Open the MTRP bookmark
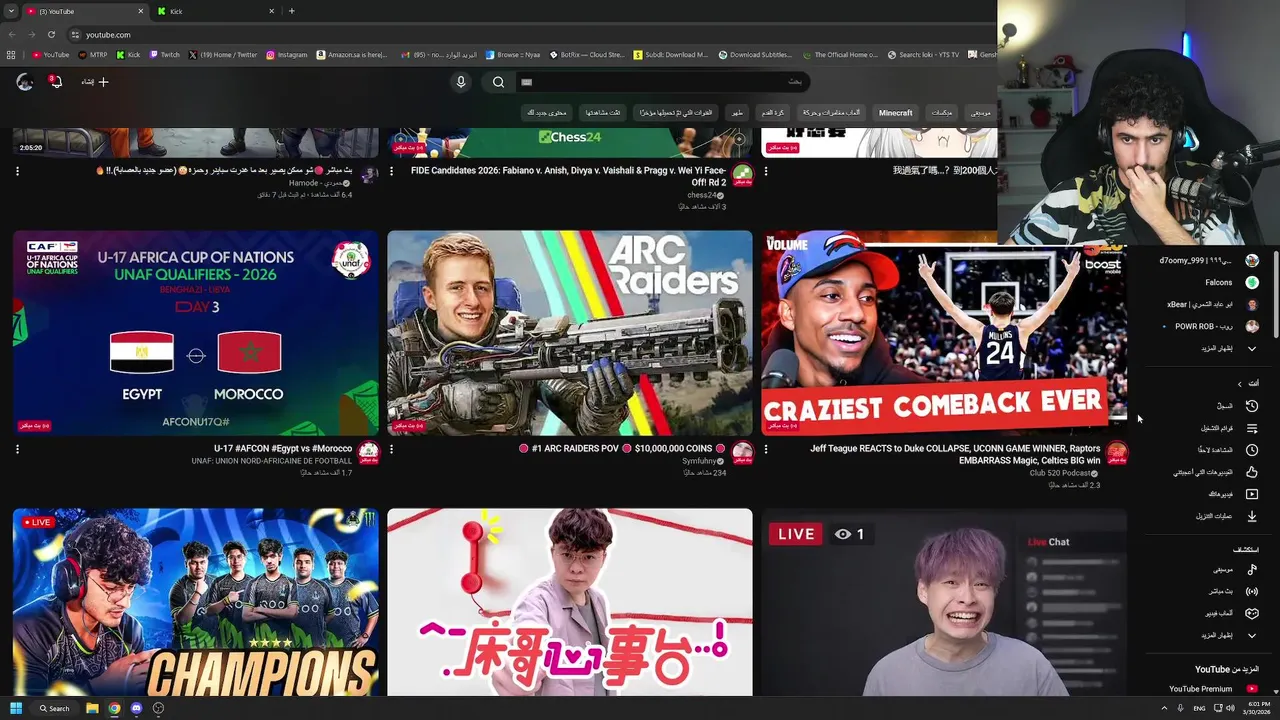 [93, 55]
